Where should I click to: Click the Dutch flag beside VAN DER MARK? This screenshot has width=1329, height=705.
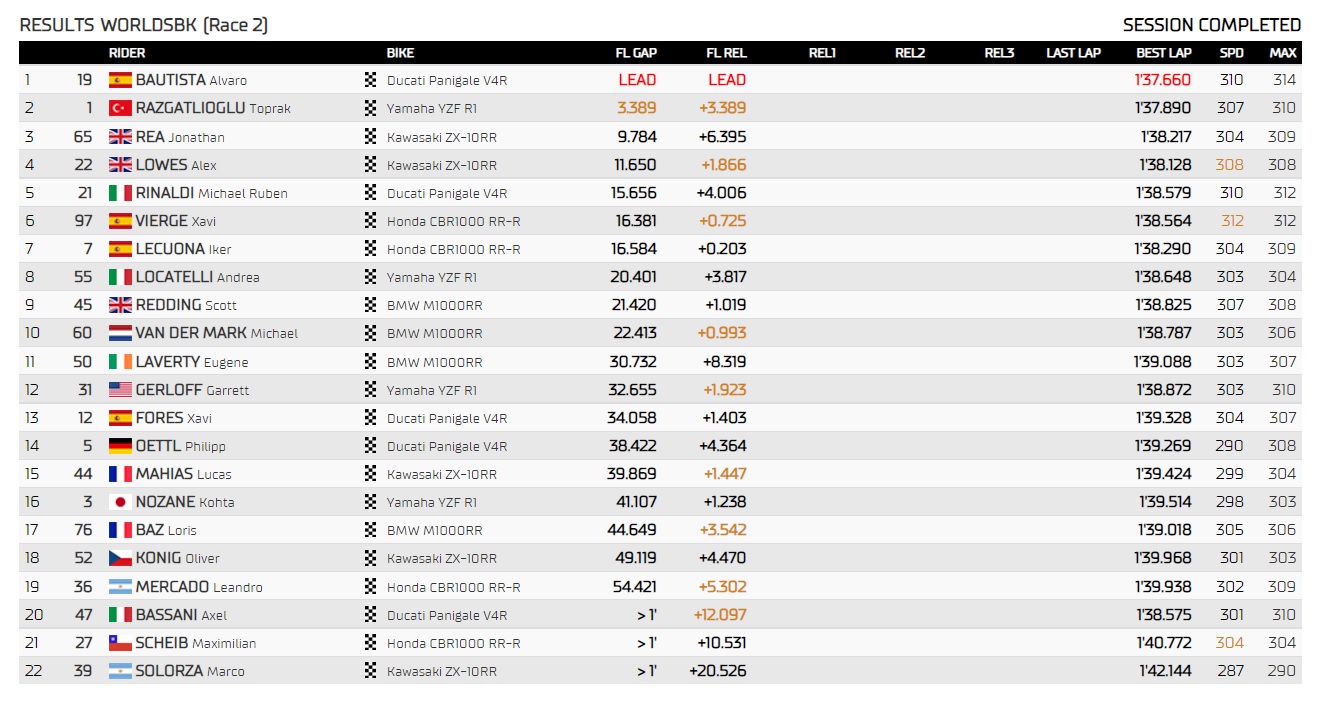120,333
